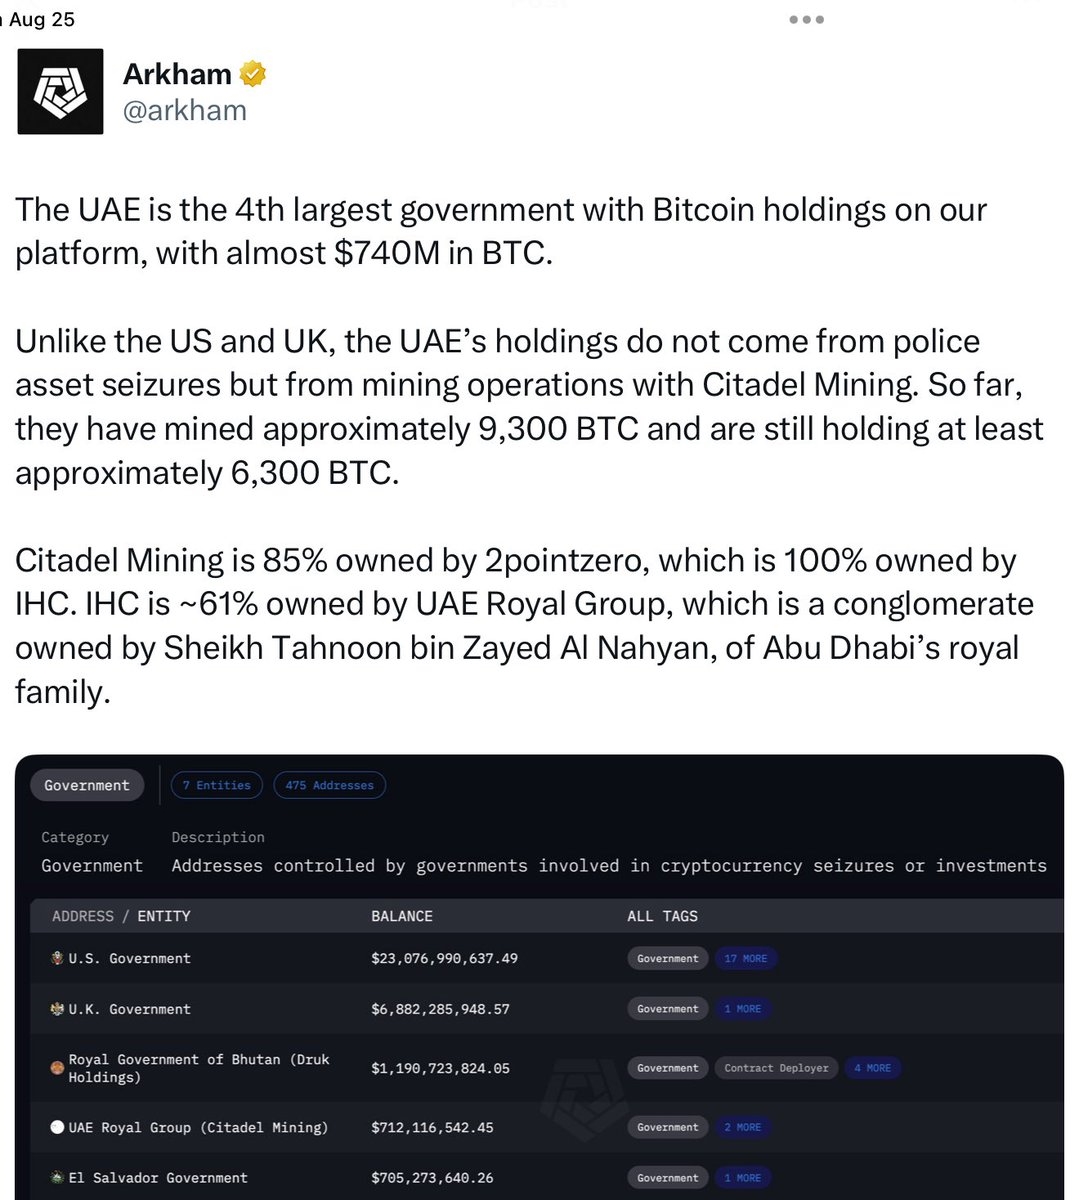This screenshot has height=1200, width=1079.
Task: Open the three-dot post options menu
Action: 806,20
